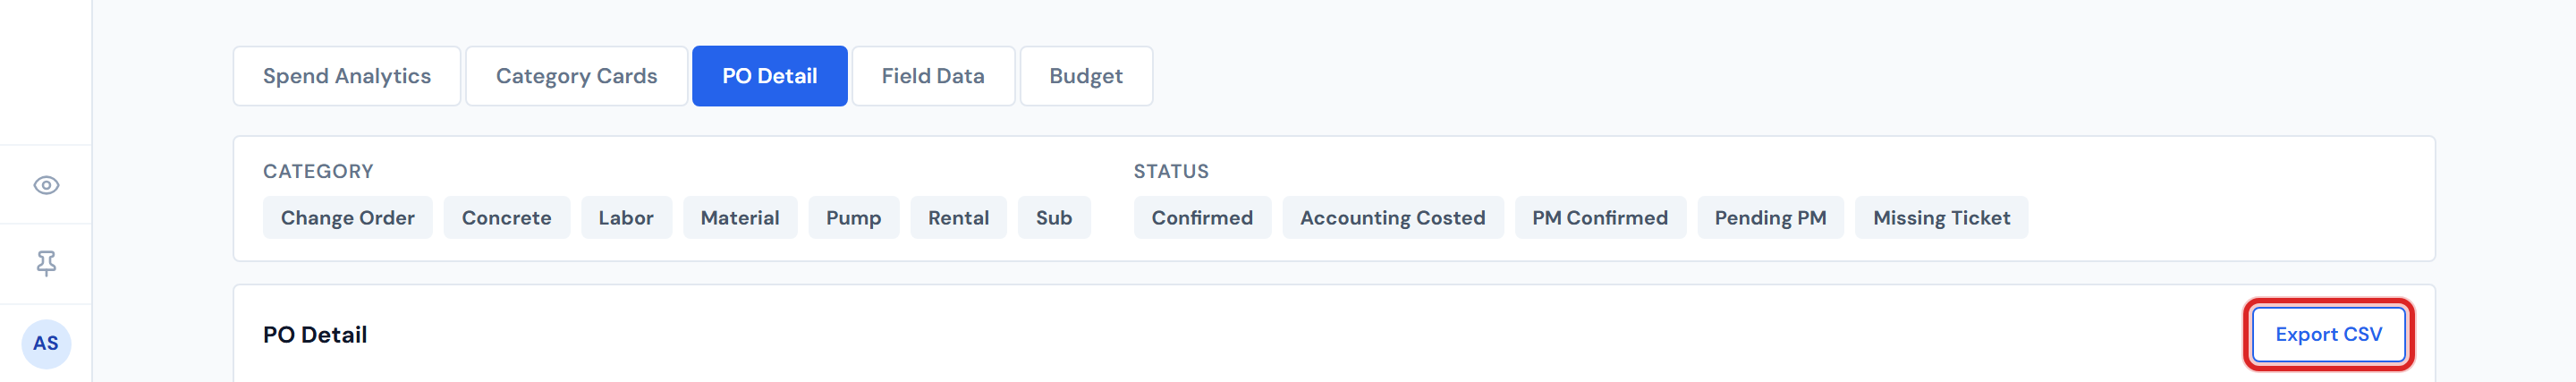Screen dimensions: 2576x382
Task: Open the Budget tab
Action: [1085, 76]
